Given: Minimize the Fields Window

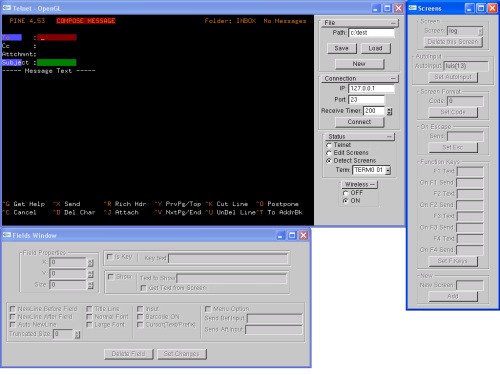Looking at the screenshot, I should pos(281,235).
